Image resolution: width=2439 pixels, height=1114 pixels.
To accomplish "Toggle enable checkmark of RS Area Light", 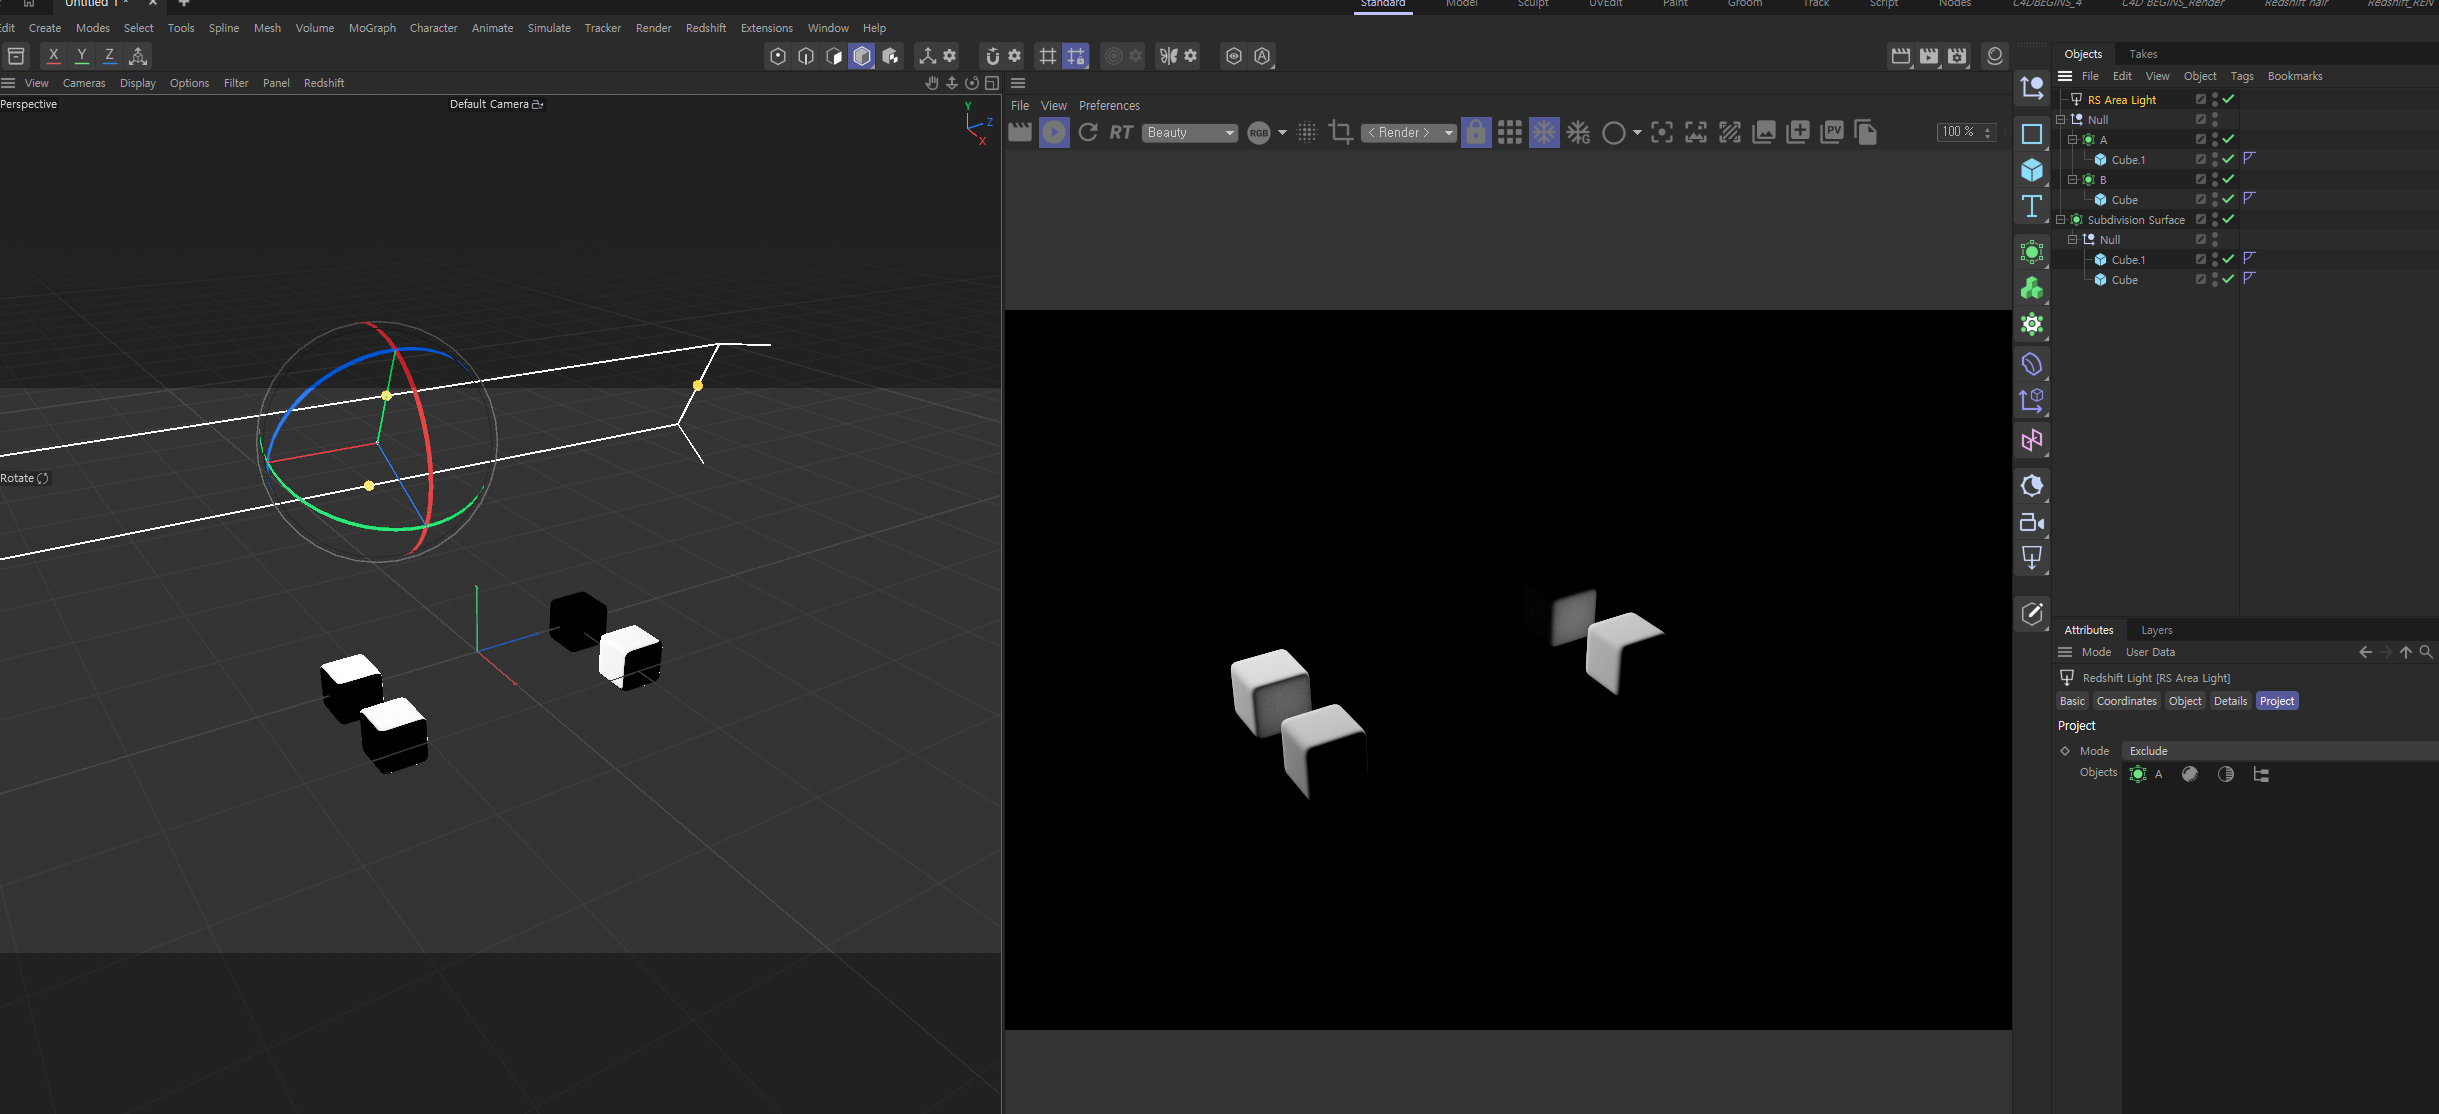I will [2228, 99].
